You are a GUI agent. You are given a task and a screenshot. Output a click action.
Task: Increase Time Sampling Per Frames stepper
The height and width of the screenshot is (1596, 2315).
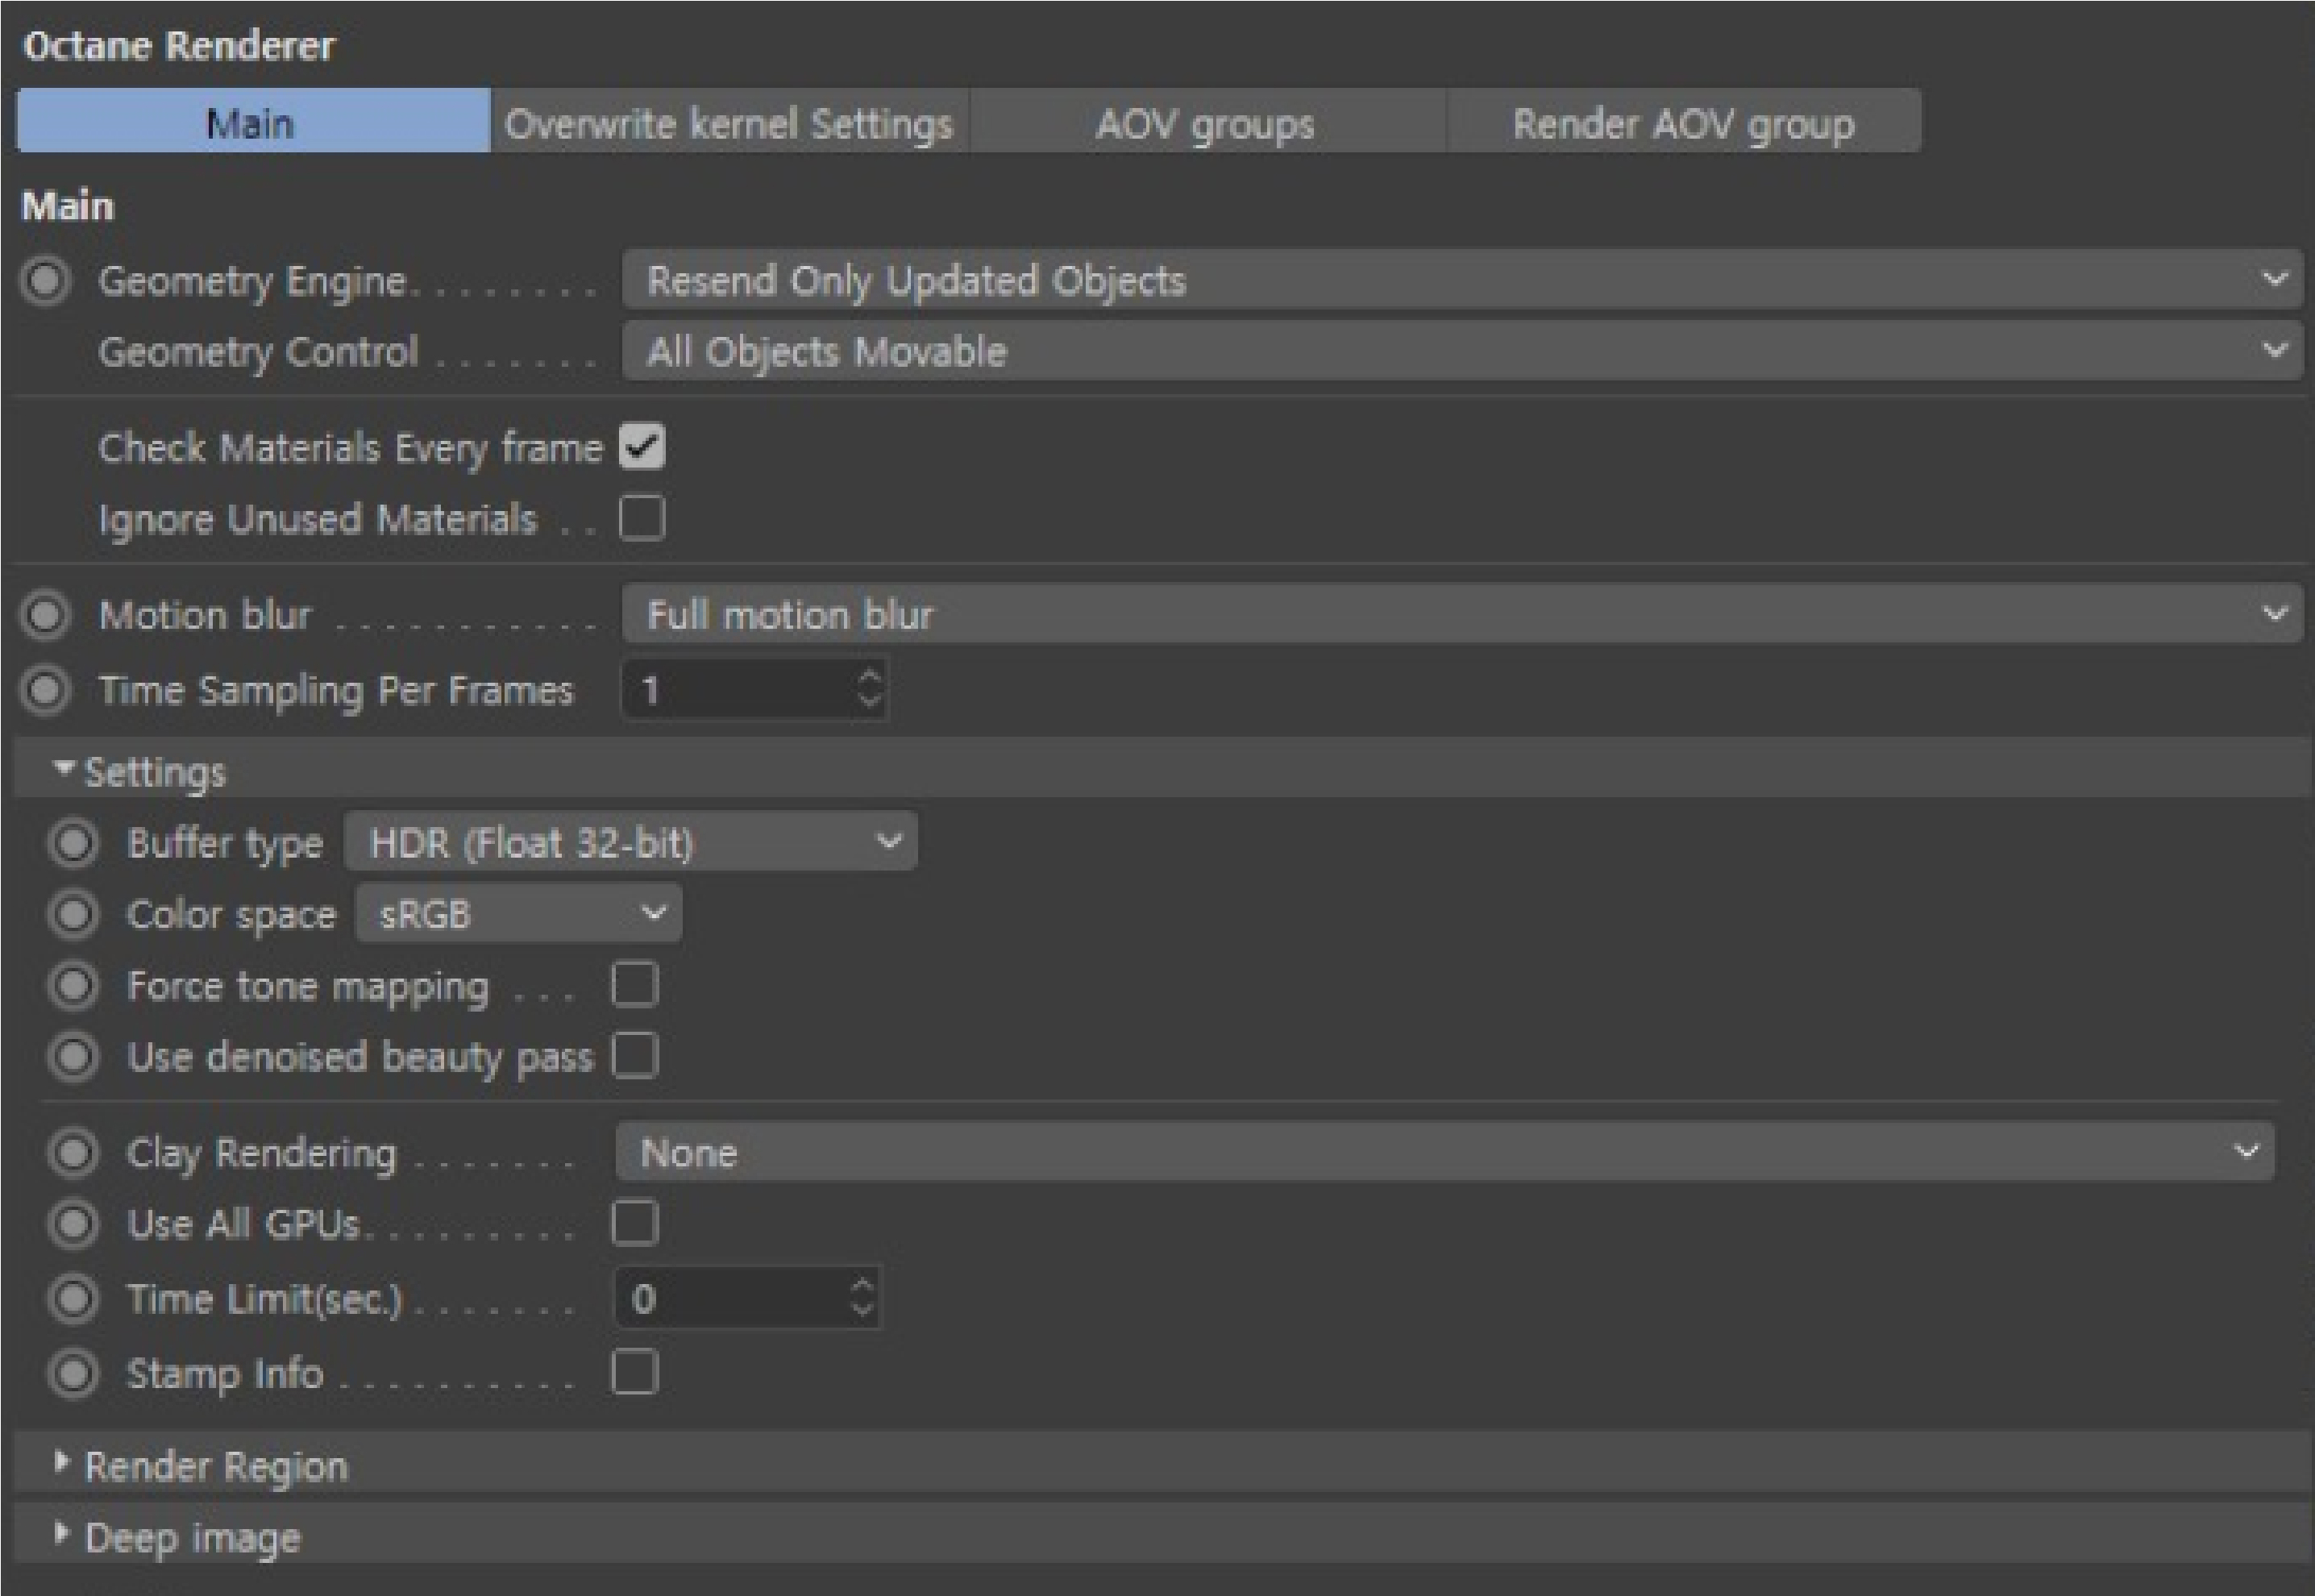point(869,677)
